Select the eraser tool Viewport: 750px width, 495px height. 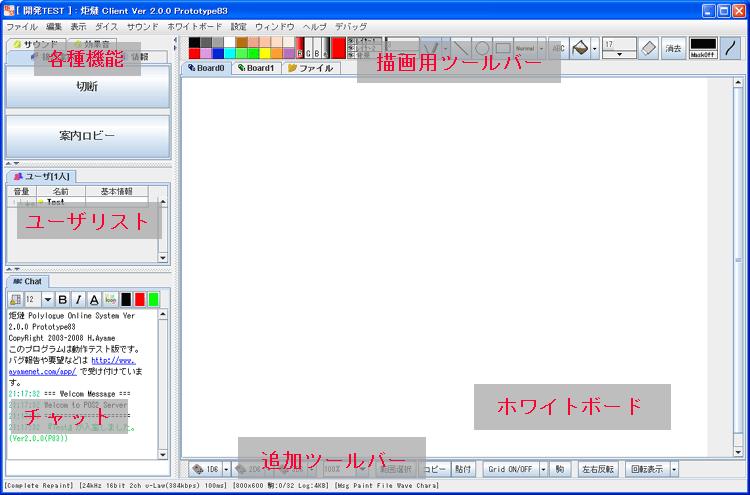pyautogui.click(x=649, y=48)
